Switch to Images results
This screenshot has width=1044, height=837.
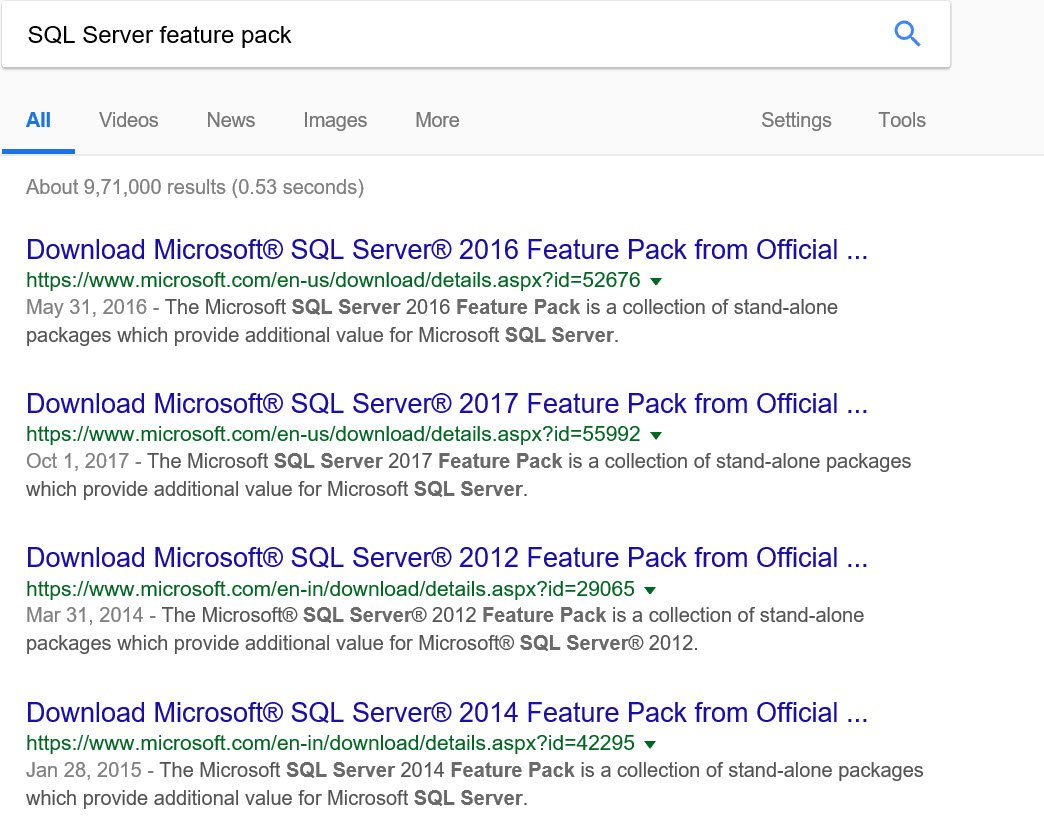click(x=335, y=120)
